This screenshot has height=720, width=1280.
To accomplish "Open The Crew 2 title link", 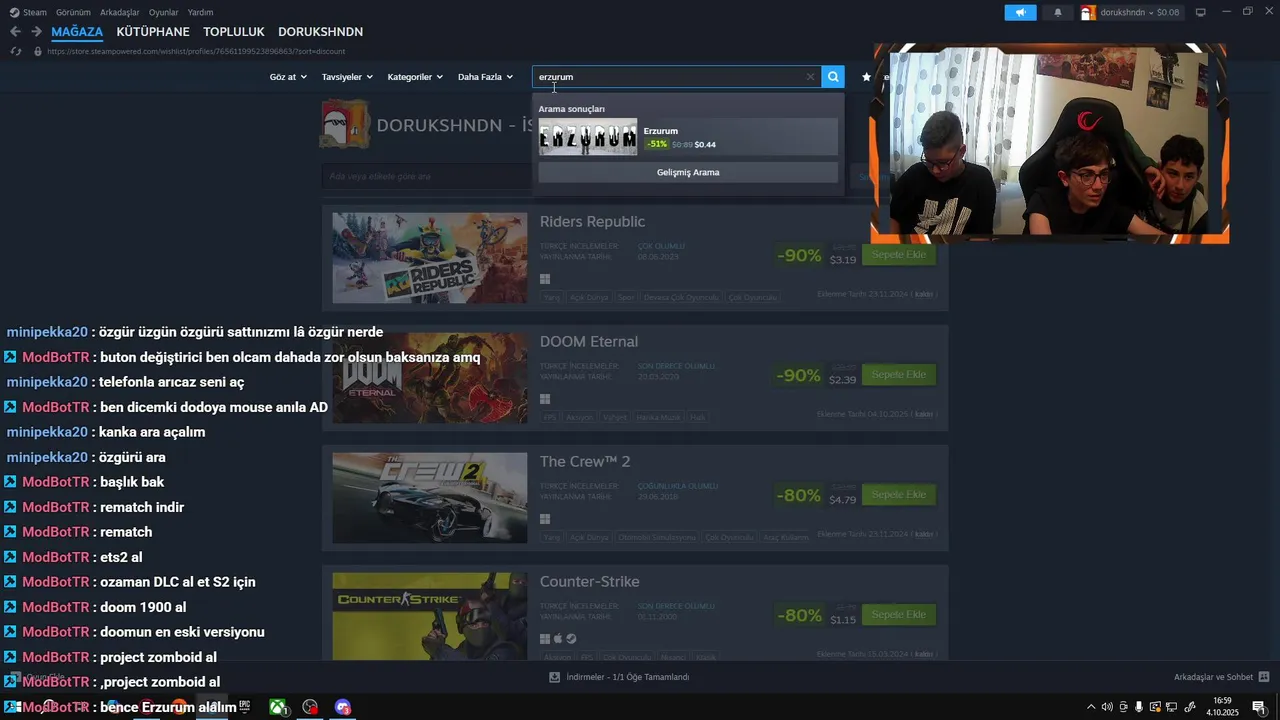I will pos(585,462).
